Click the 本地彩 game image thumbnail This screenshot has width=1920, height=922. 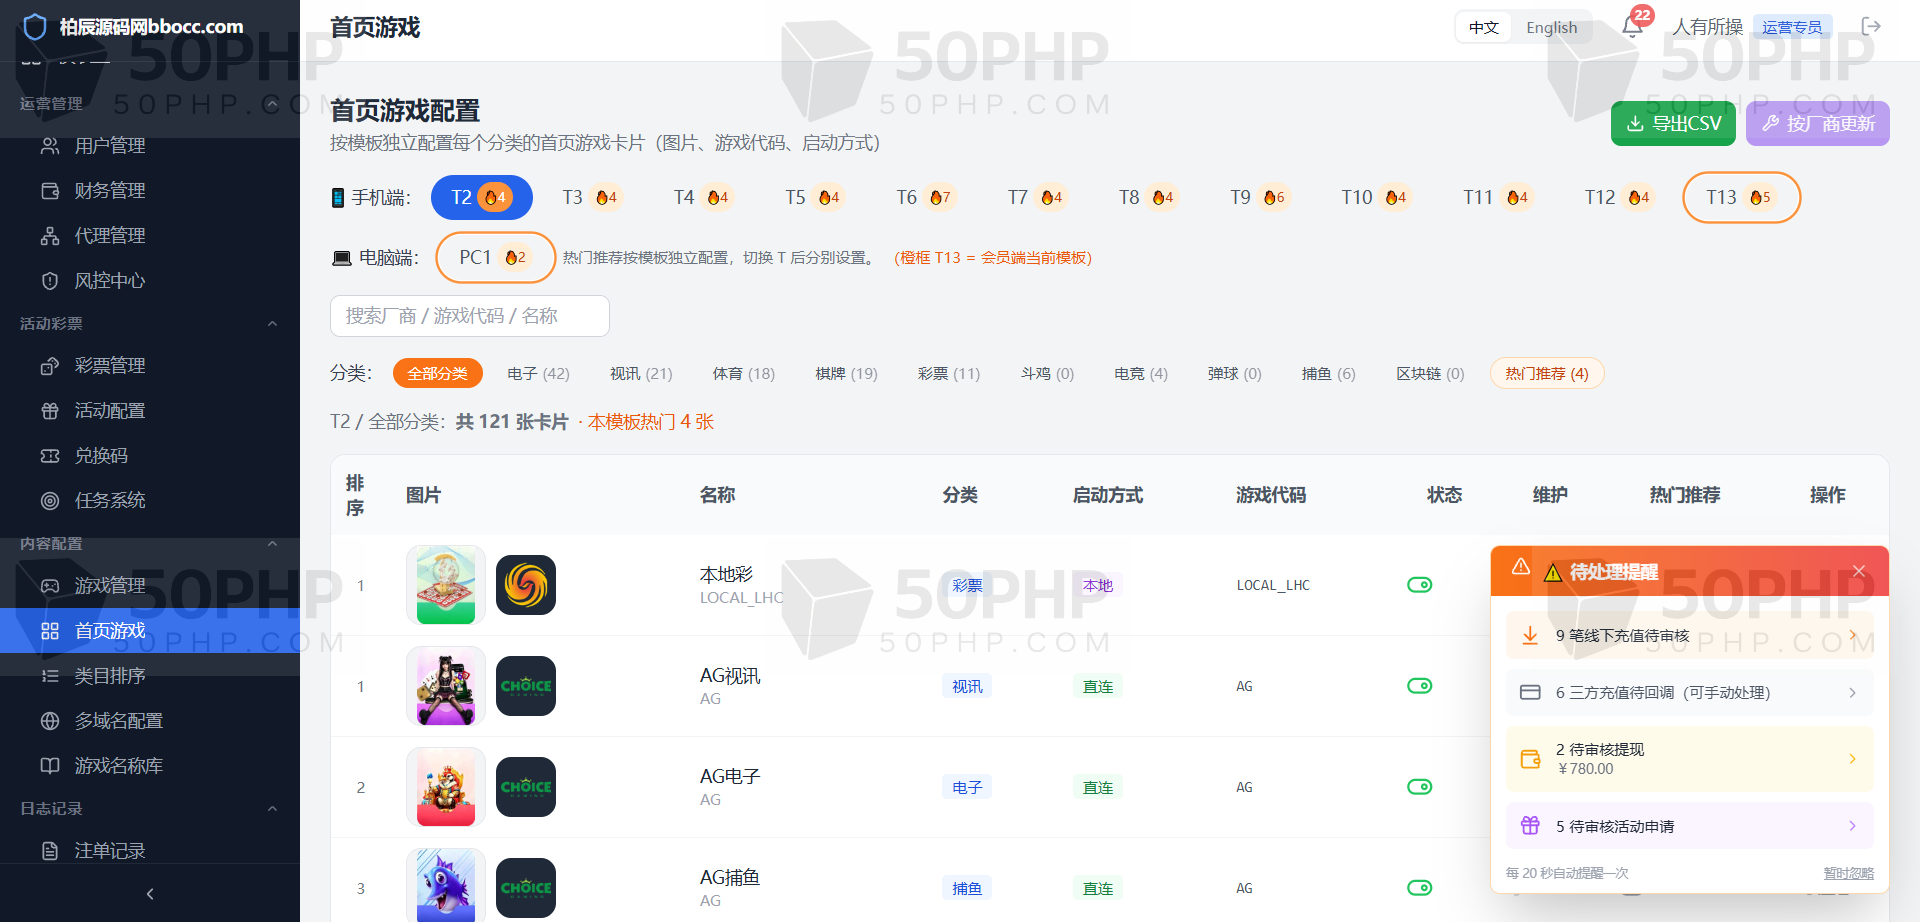(x=446, y=585)
